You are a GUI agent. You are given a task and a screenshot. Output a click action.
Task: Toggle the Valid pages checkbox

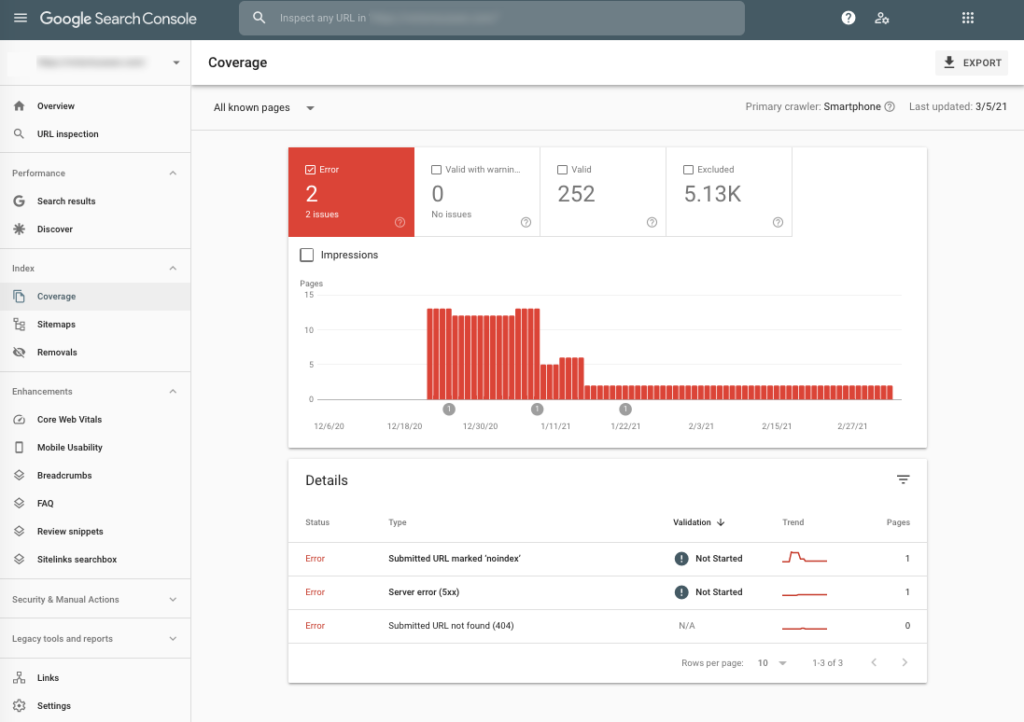[562, 170]
